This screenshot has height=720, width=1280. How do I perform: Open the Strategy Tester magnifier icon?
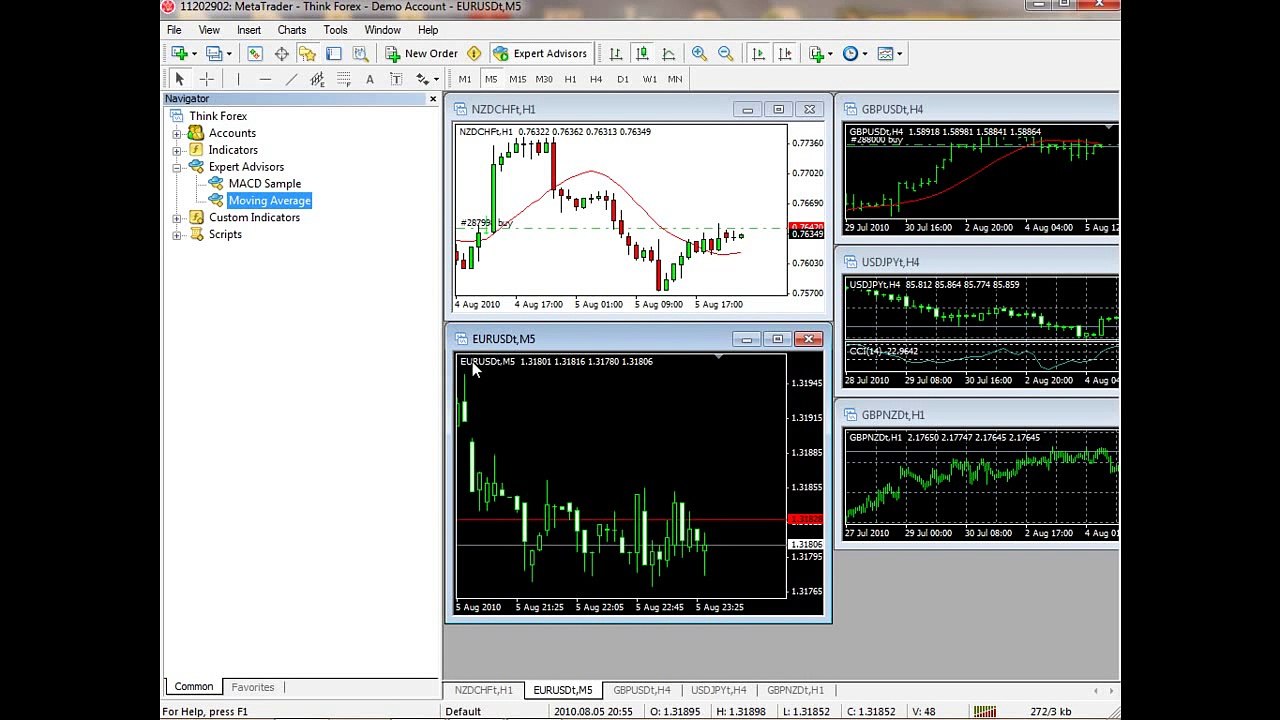pyautogui.click(x=360, y=54)
